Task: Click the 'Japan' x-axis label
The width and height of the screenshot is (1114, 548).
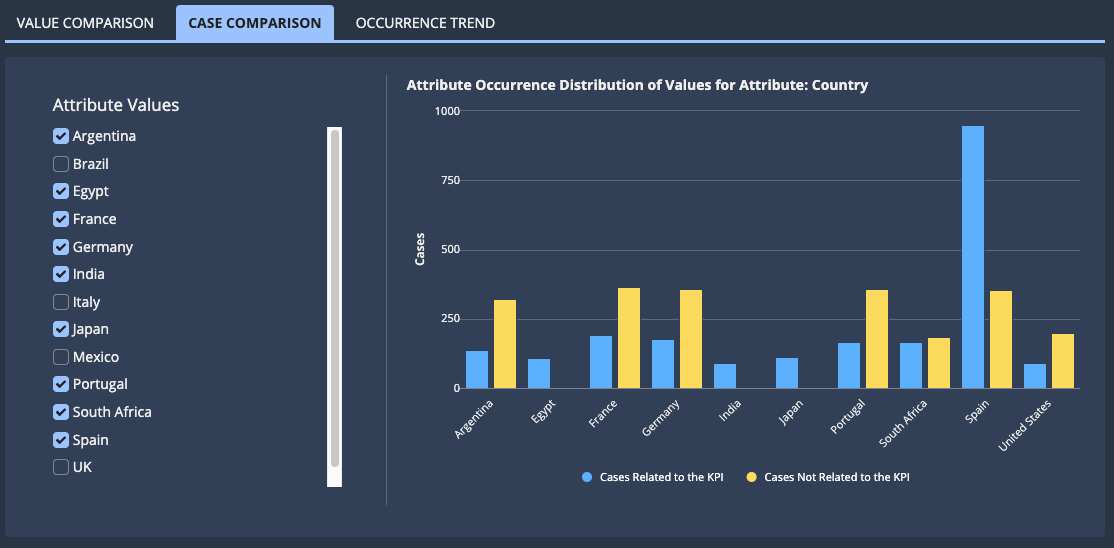Action: point(793,412)
